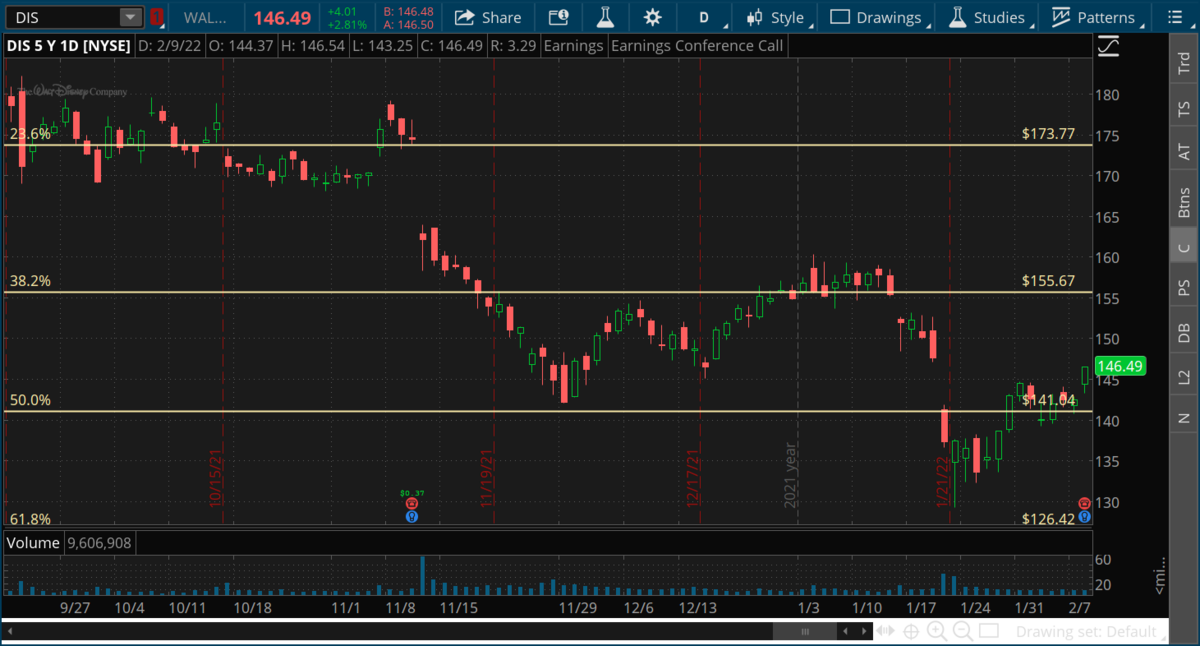The width and height of the screenshot is (1200, 646).
Task: Open the L2 sidebar tab
Action: click(1184, 376)
